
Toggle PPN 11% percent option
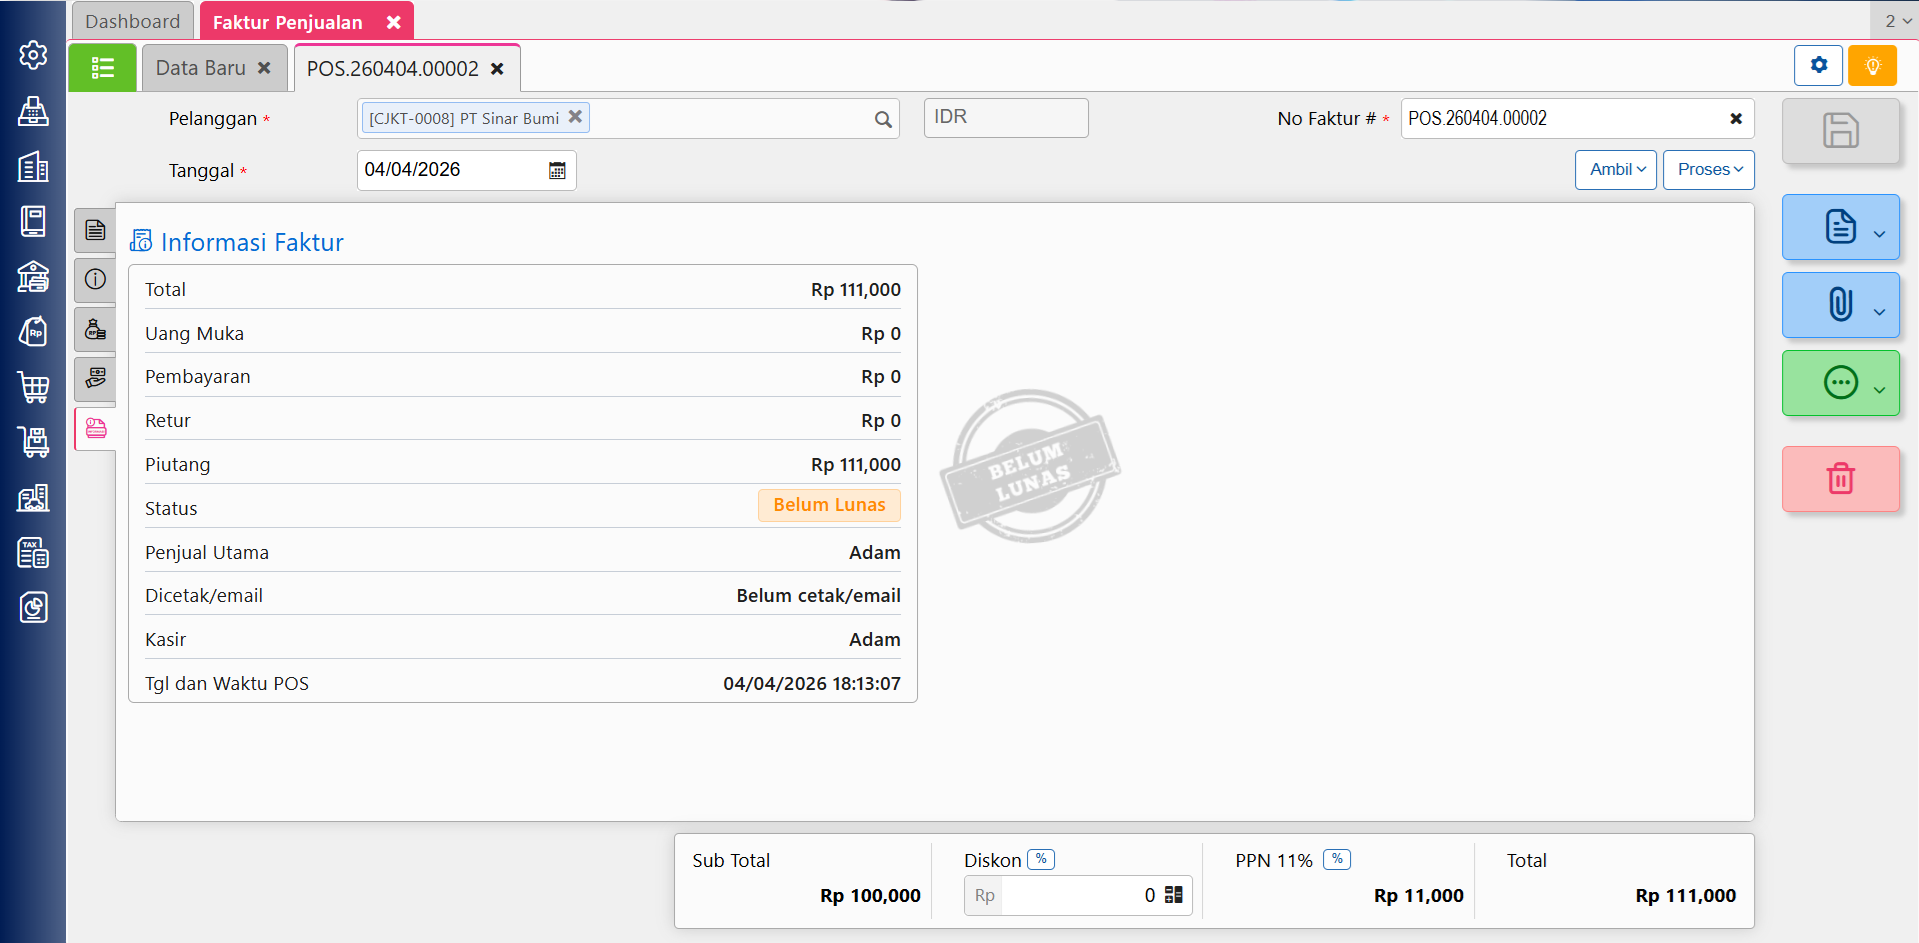[x=1337, y=859]
